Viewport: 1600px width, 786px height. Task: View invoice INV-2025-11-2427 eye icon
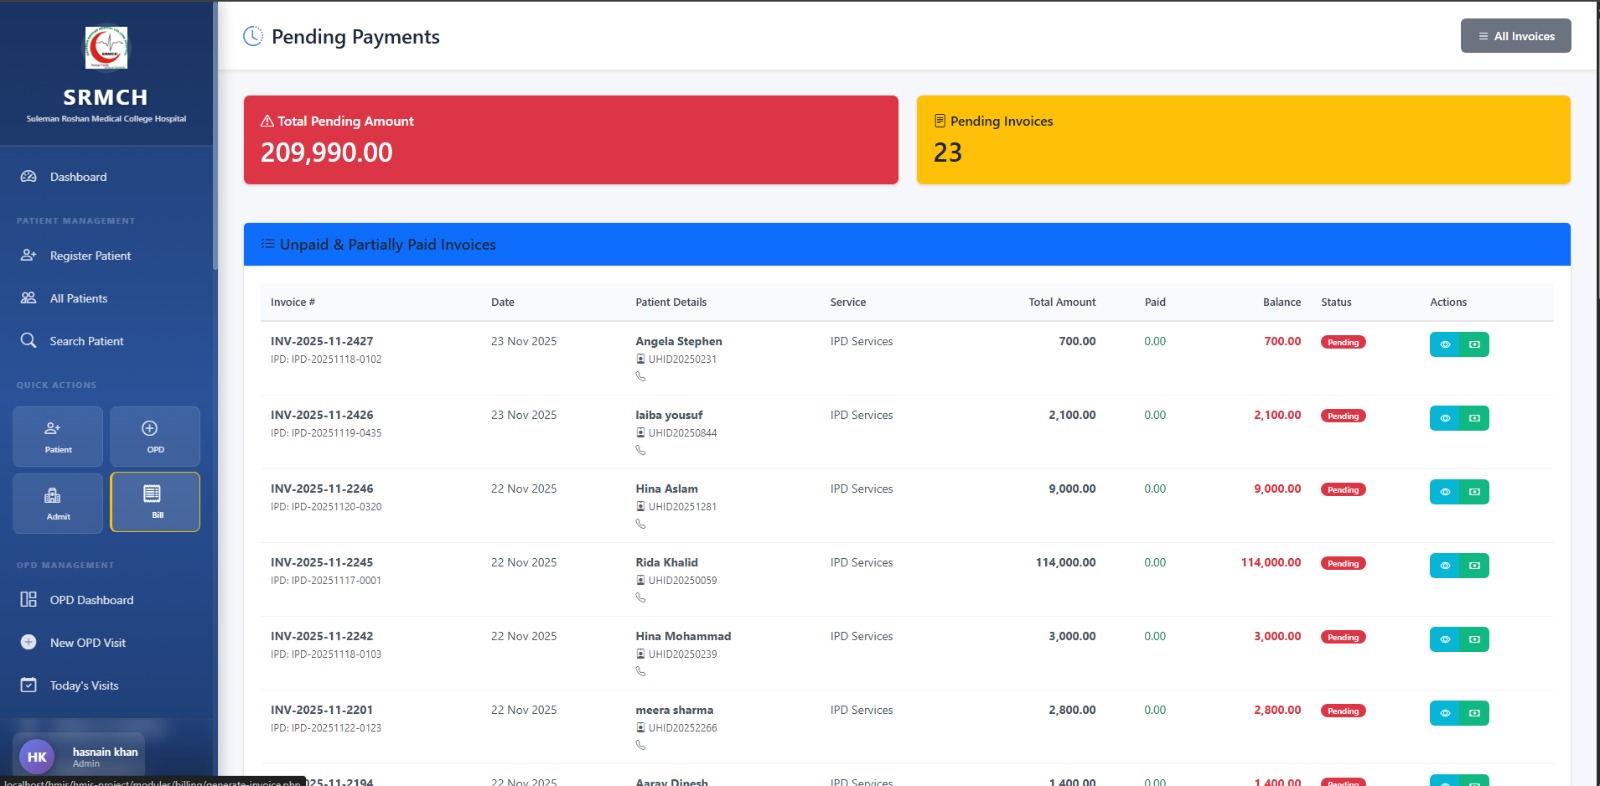tap(1445, 344)
